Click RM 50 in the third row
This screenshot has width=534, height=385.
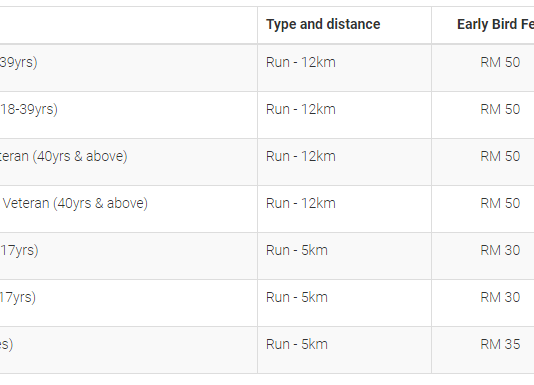point(500,156)
